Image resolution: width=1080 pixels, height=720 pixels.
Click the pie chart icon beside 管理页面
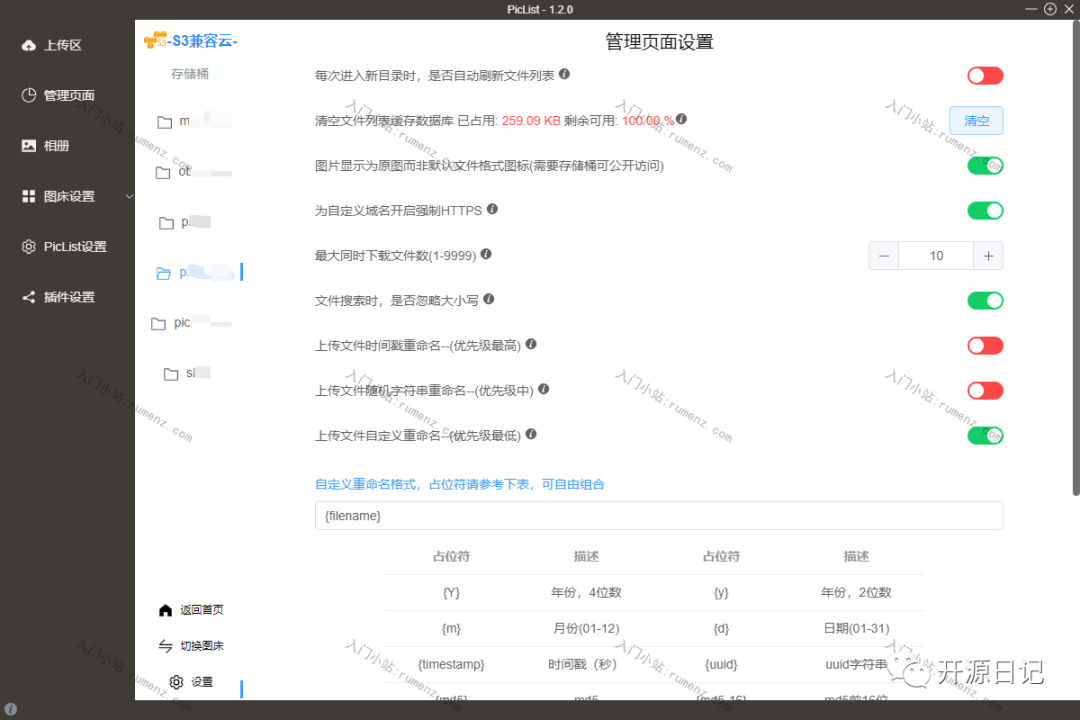[28, 95]
